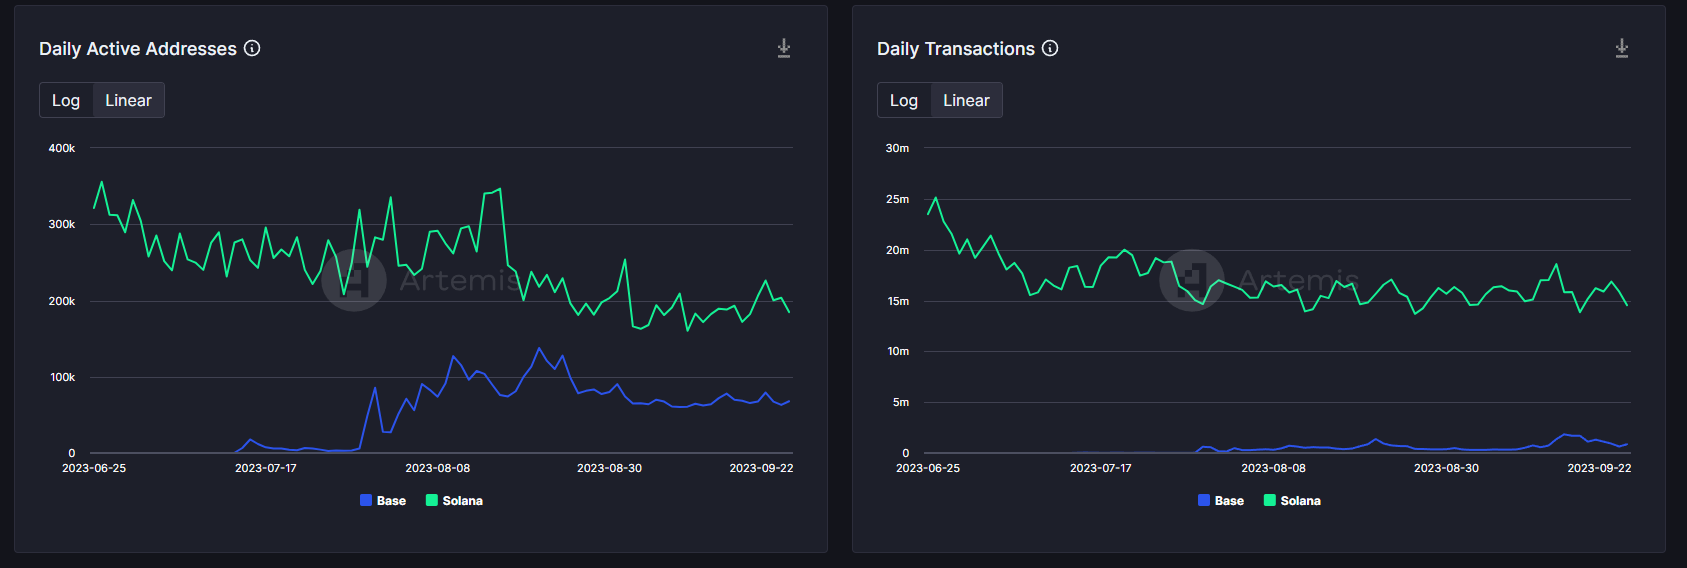Click the 30m label on Transactions y-axis
The height and width of the screenshot is (568, 1687).
[x=897, y=148]
